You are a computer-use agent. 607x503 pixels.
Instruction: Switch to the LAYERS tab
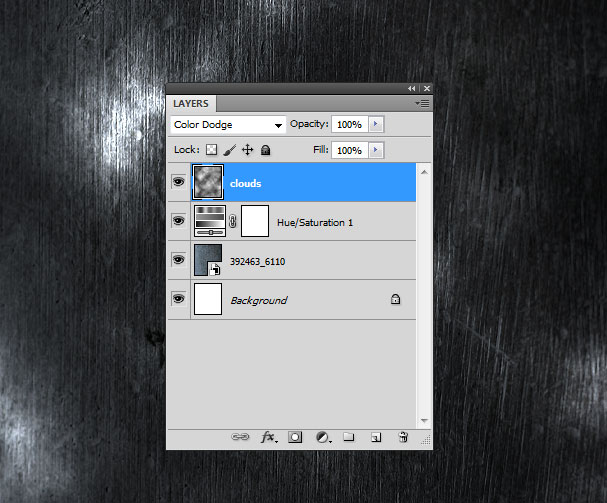[191, 104]
